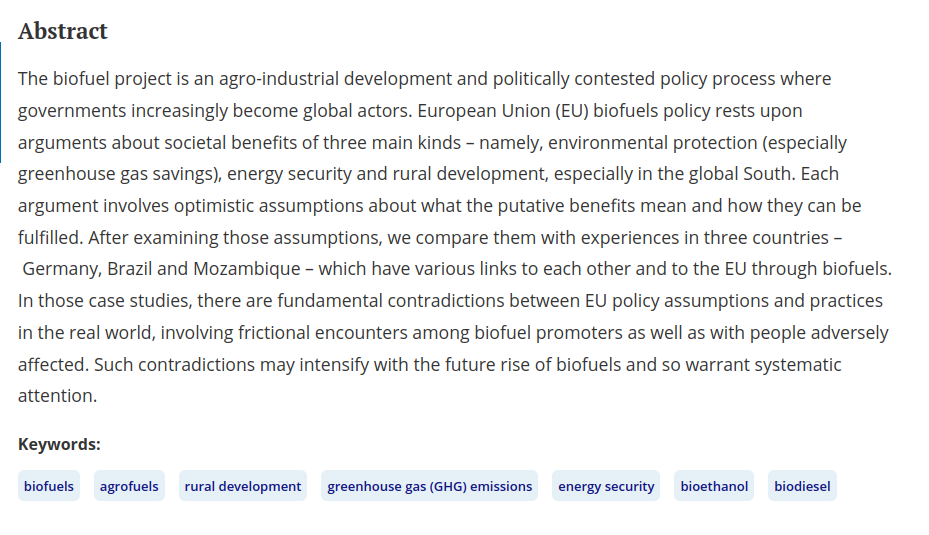The image size is (929, 535).
Task: Click the Keywords label
Action: tap(59, 444)
